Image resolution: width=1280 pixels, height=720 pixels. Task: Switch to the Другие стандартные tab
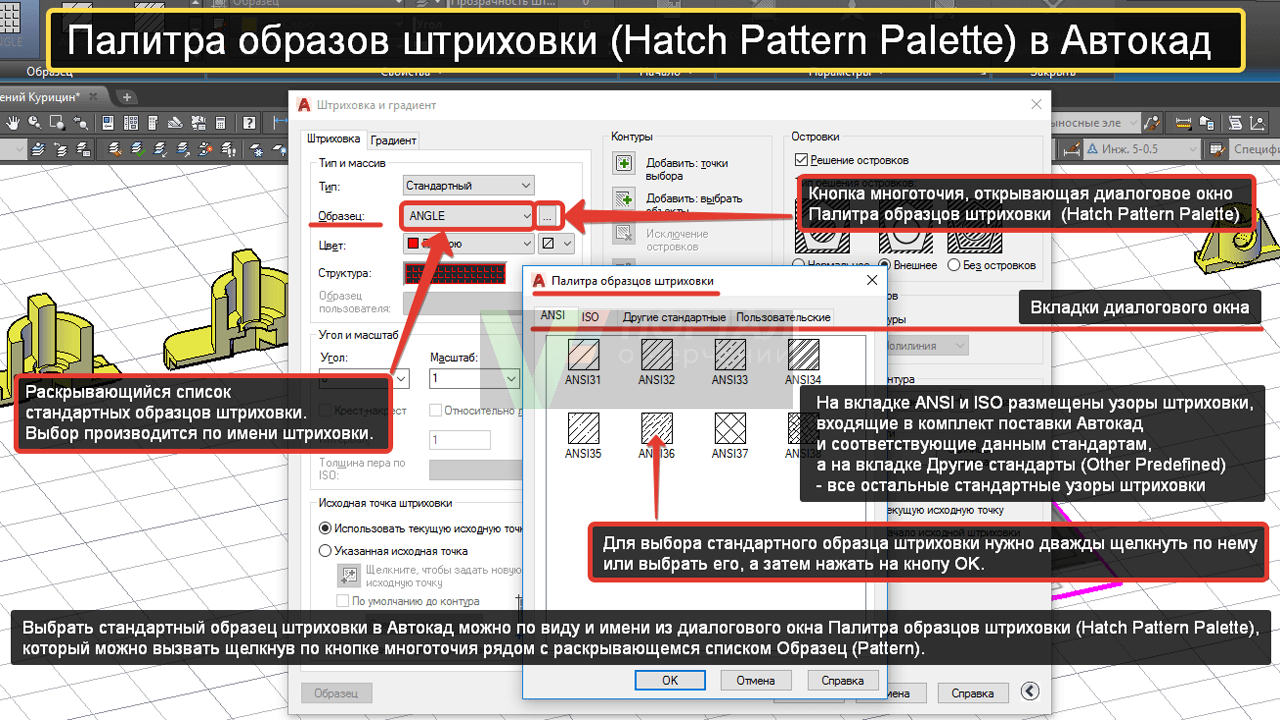tap(674, 317)
